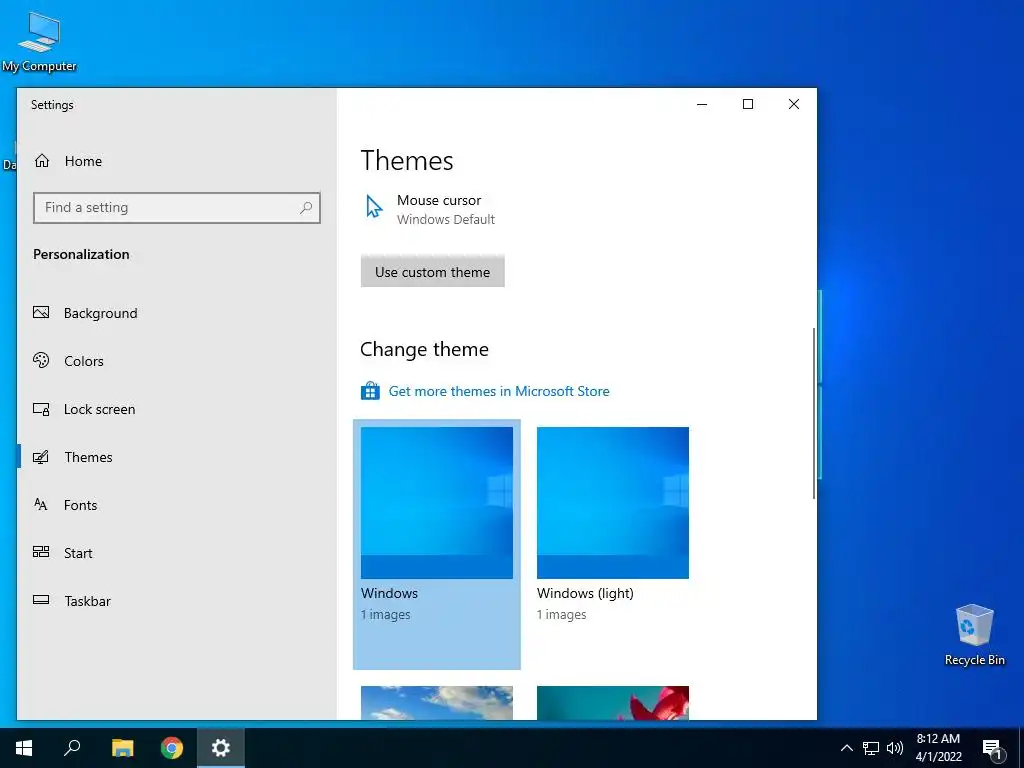1024x768 pixels.
Task: Select the red flower theme thumbnail
Action: (x=613, y=703)
